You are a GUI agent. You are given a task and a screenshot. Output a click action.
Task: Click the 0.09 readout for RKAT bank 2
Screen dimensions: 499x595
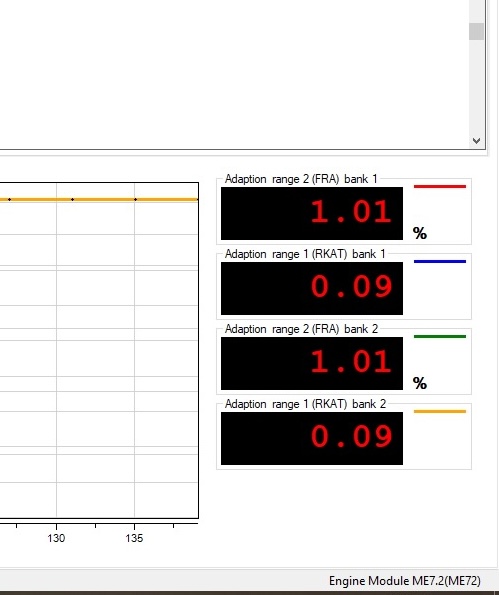tap(312, 438)
